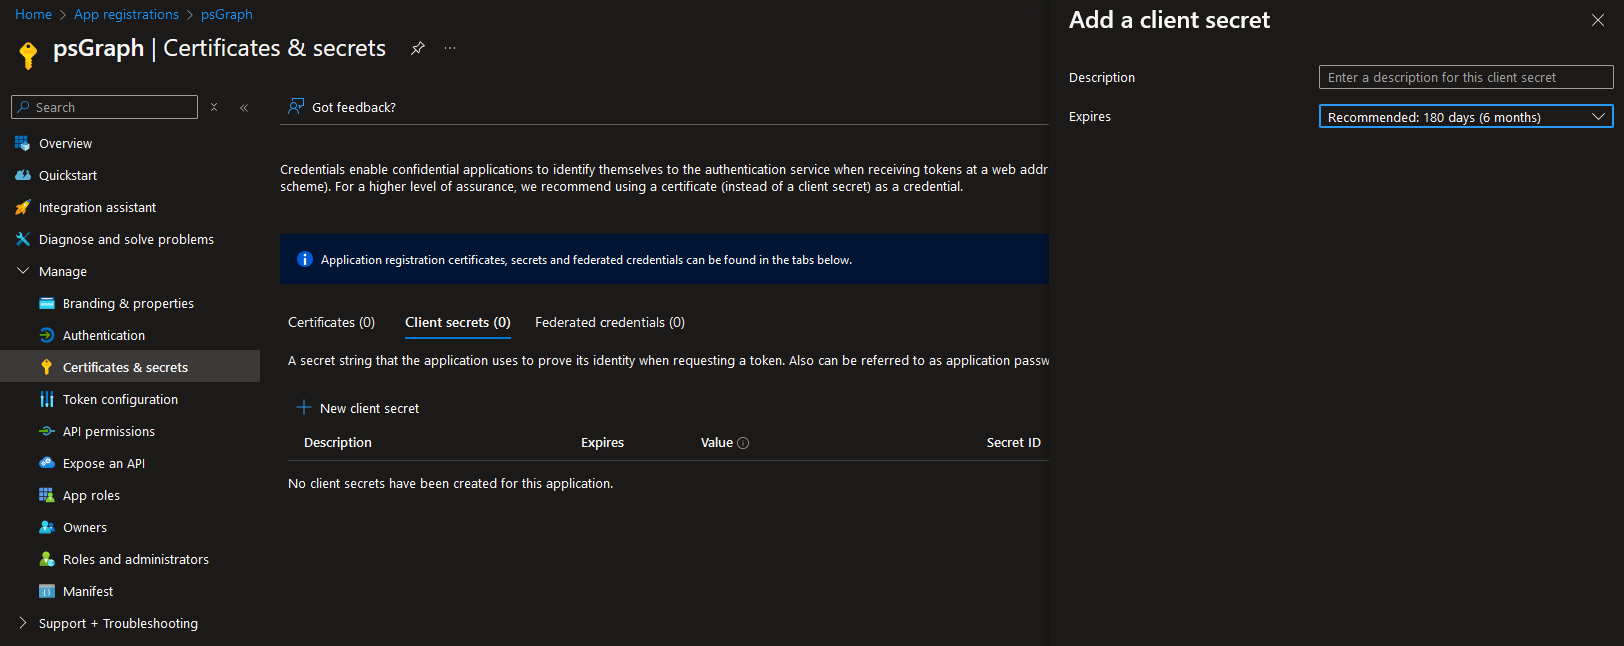Click the Integration assistant rocket icon
1624x646 pixels.
point(22,207)
